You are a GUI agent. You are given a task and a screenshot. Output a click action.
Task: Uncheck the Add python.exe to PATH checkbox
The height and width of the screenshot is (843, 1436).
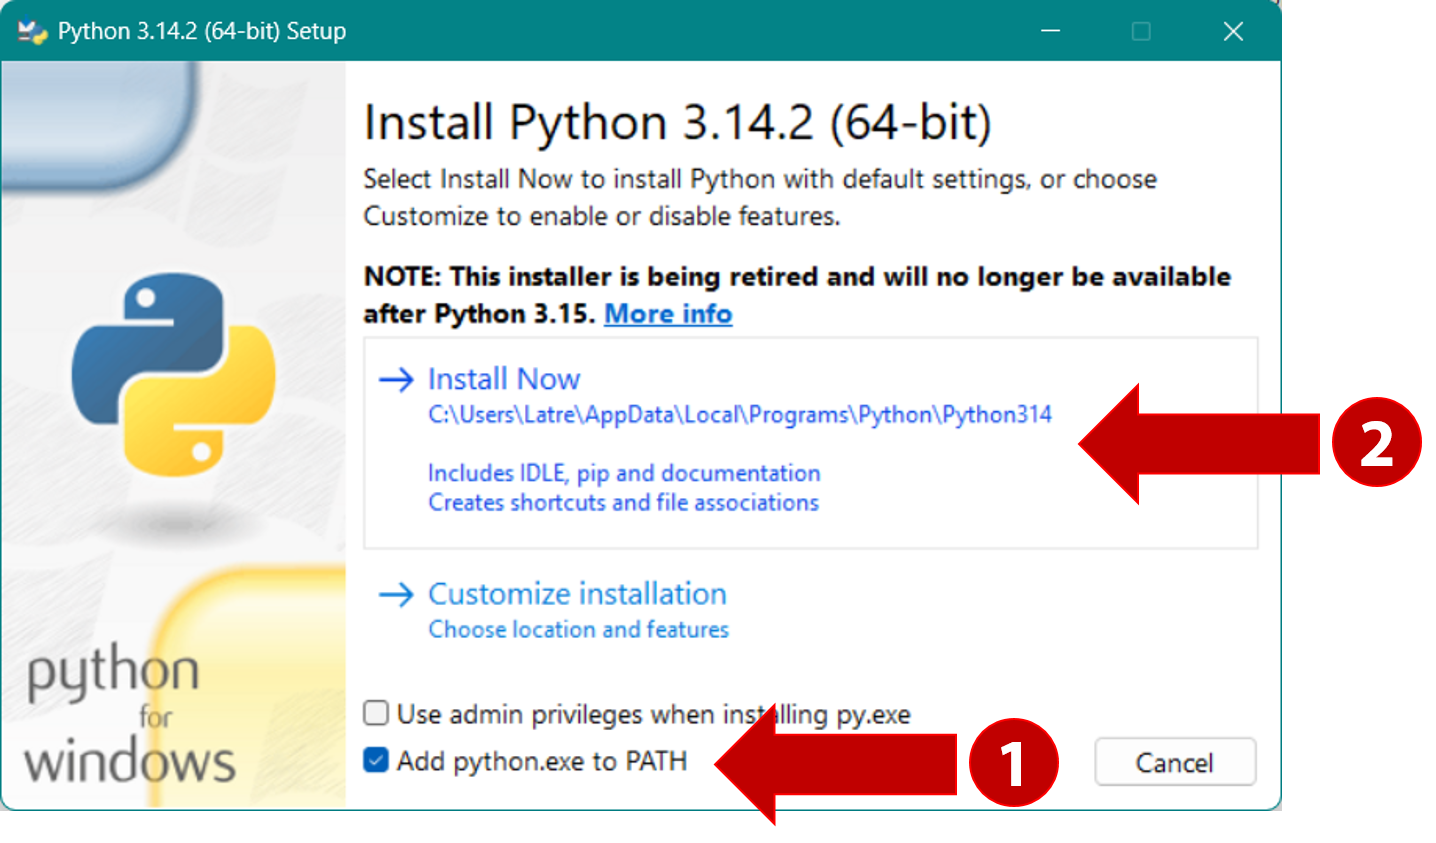point(376,761)
